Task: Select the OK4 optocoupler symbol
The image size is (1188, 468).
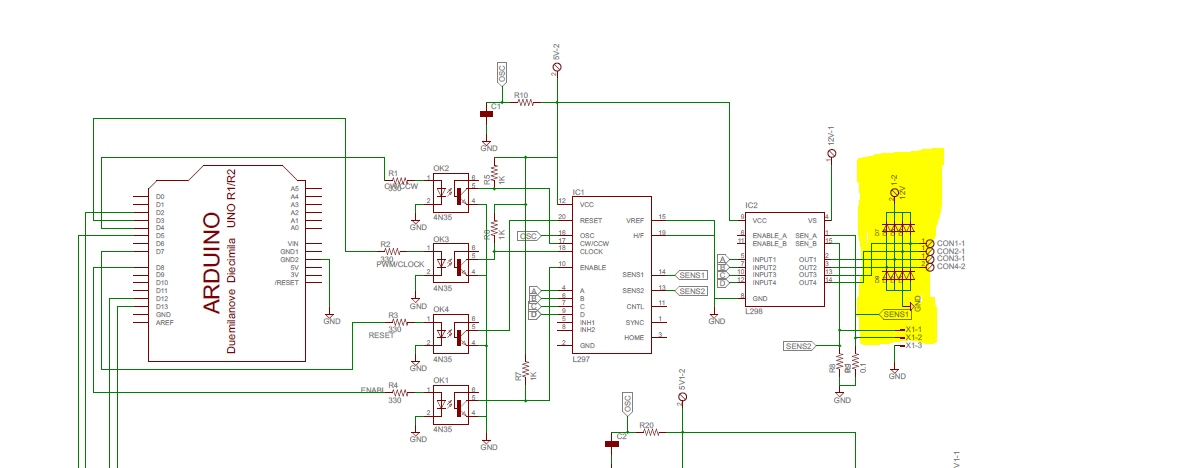Action: click(x=451, y=334)
